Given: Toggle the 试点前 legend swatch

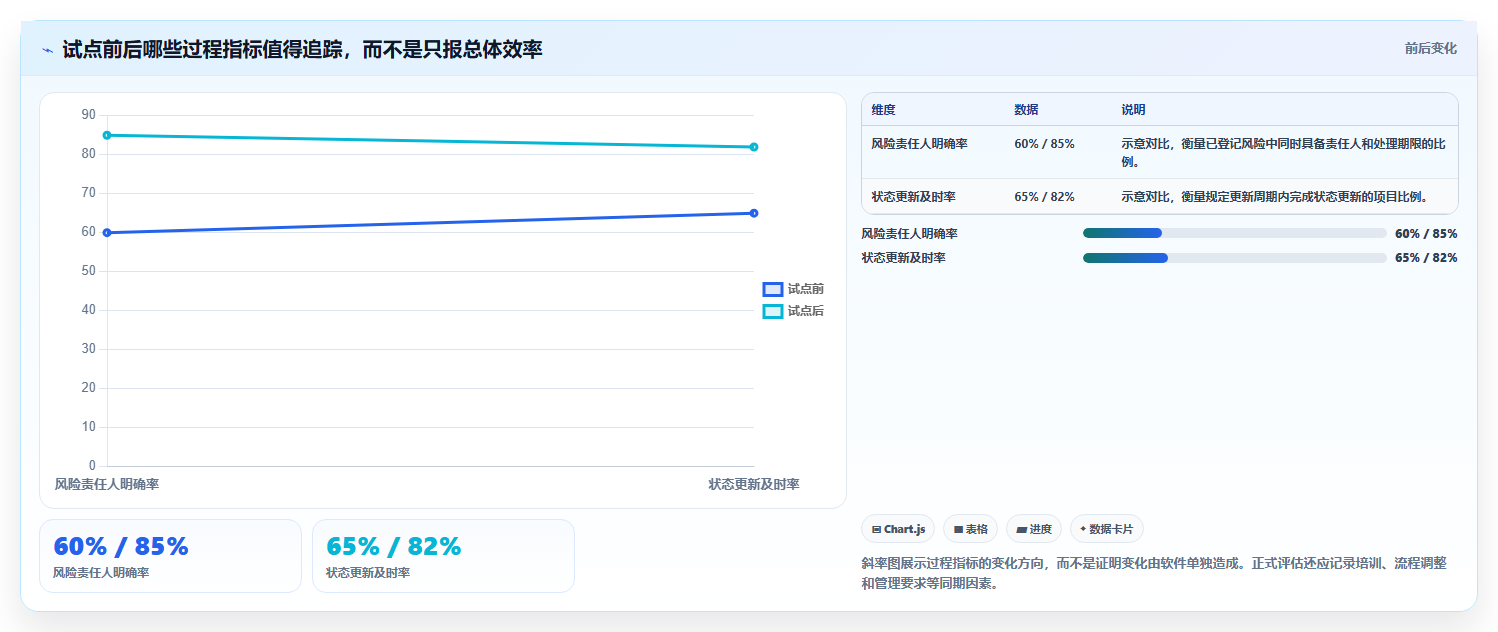Looking at the screenshot, I should click(772, 289).
